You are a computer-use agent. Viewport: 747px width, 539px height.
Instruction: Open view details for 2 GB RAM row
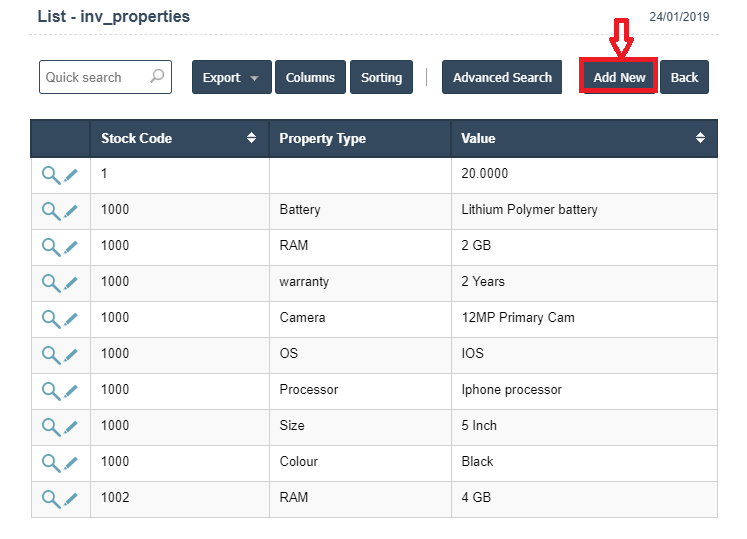(x=50, y=246)
